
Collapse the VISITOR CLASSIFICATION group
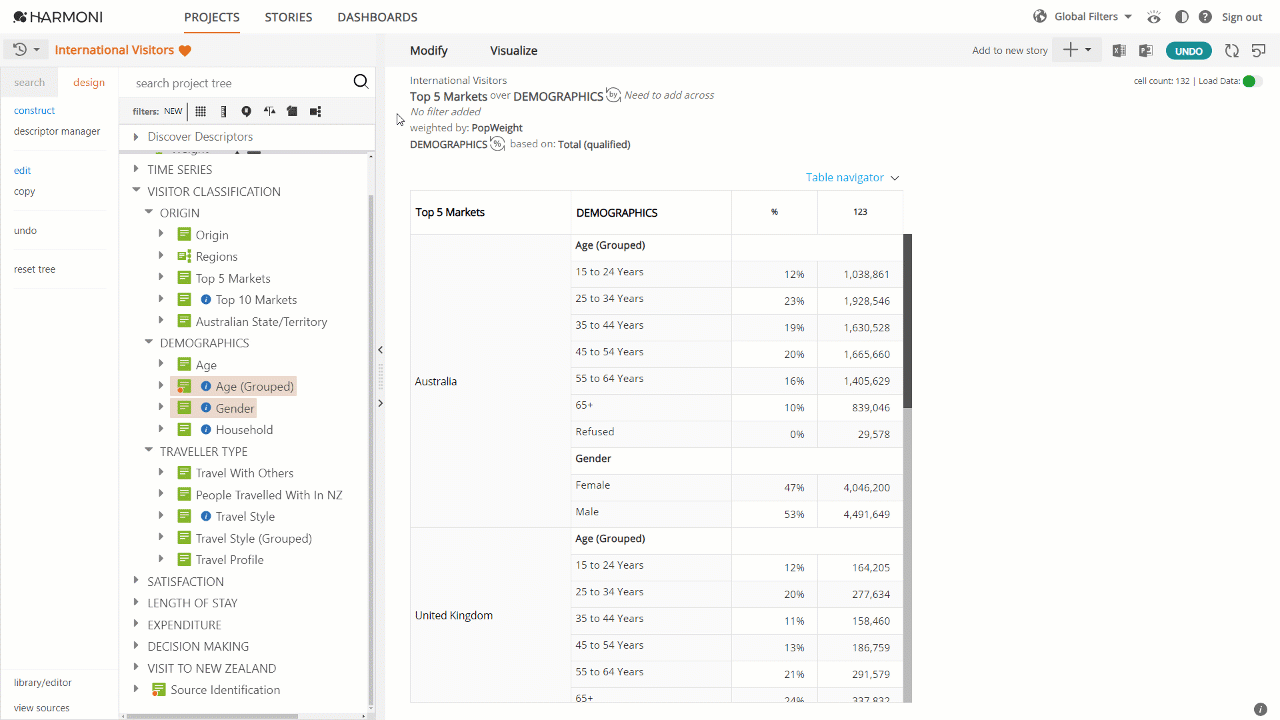[x=137, y=192]
